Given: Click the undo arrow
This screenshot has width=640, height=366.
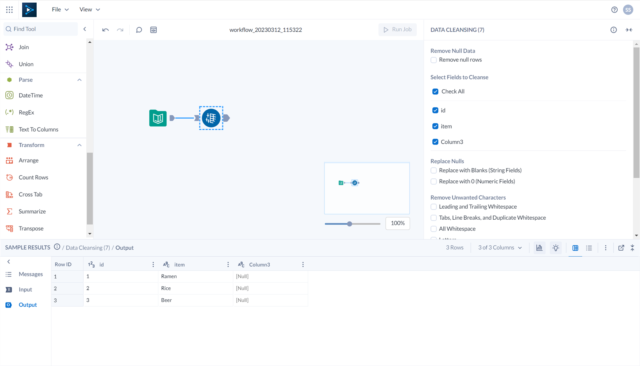Looking at the screenshot, I should pyautogui.click(x=105, y=30).
